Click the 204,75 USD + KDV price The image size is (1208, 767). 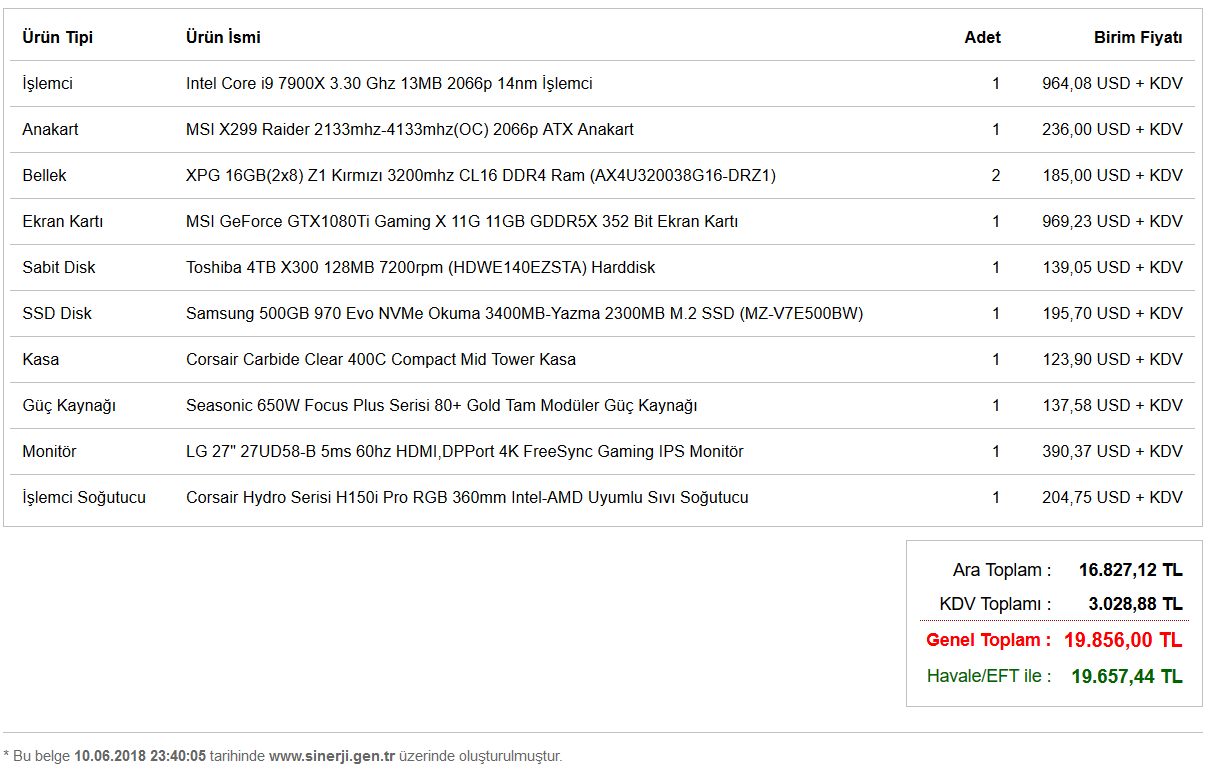tap(1112, 497)
